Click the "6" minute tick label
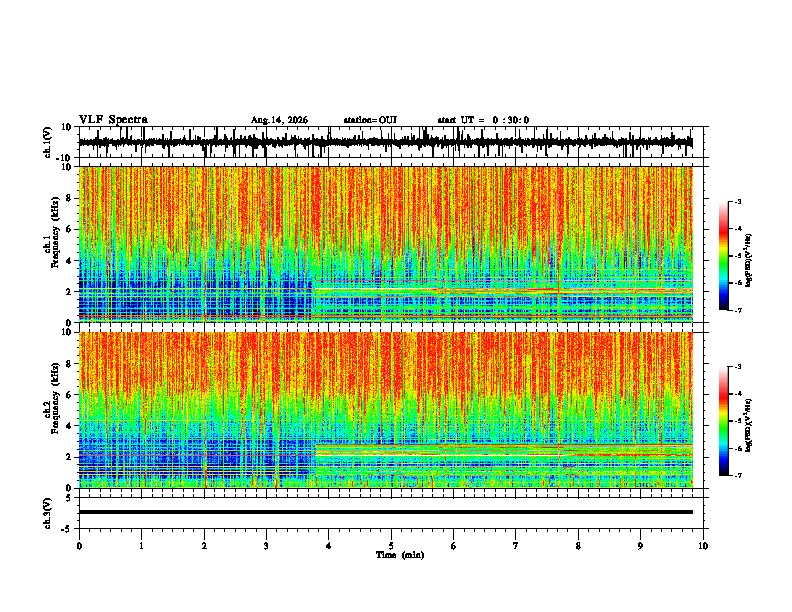The image size is (792, 612). coord(454,546)
